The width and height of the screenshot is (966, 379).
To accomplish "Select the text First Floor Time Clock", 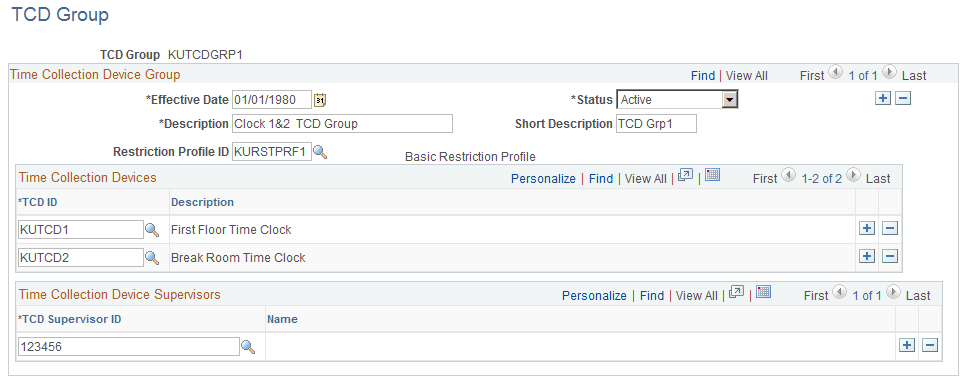I will pyautogui.click(x=231, y=230).
